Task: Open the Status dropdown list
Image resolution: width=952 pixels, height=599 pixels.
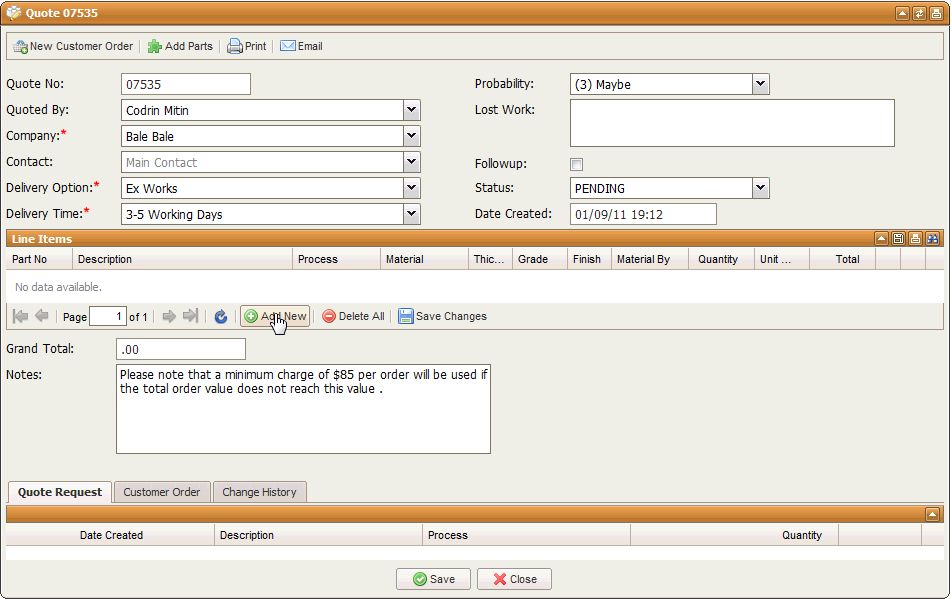Action: (761, 188)
